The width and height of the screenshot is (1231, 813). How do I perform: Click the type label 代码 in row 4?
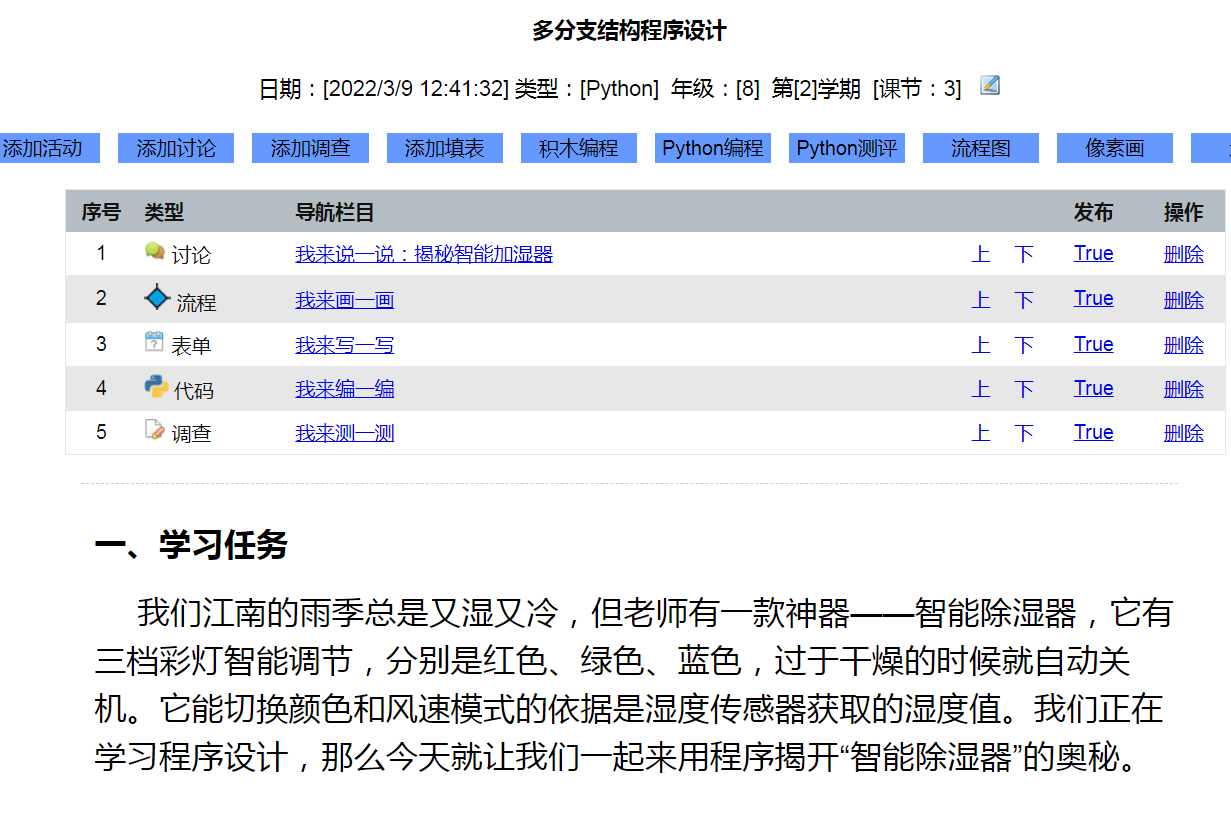tap(194, 390)
